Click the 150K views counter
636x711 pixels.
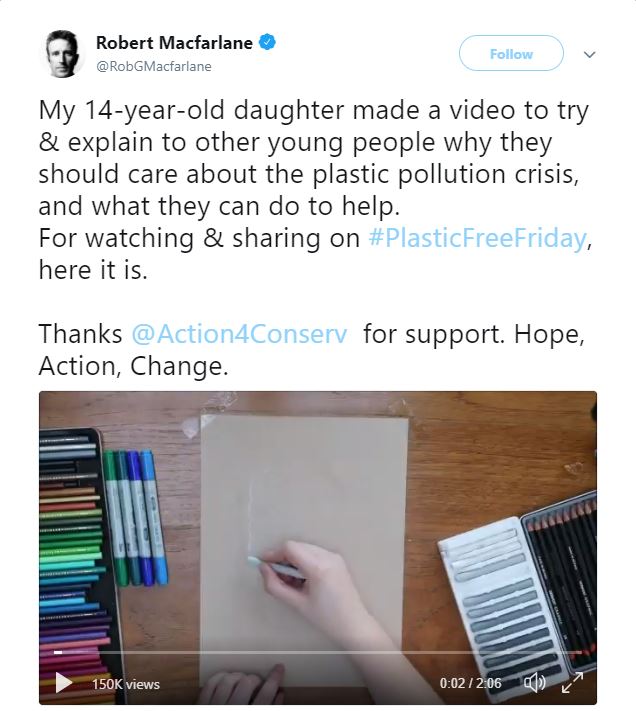(126, 684)
